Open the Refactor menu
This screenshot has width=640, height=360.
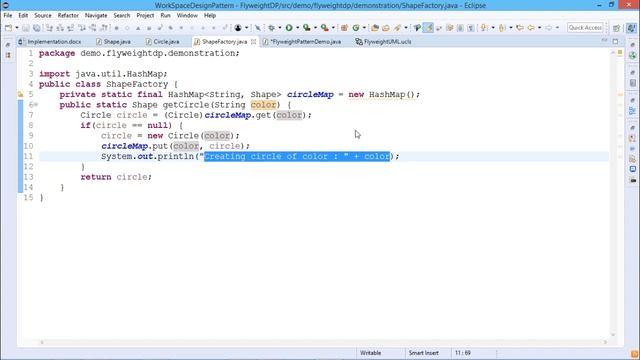pyautogui.click(x=68, y=16)
